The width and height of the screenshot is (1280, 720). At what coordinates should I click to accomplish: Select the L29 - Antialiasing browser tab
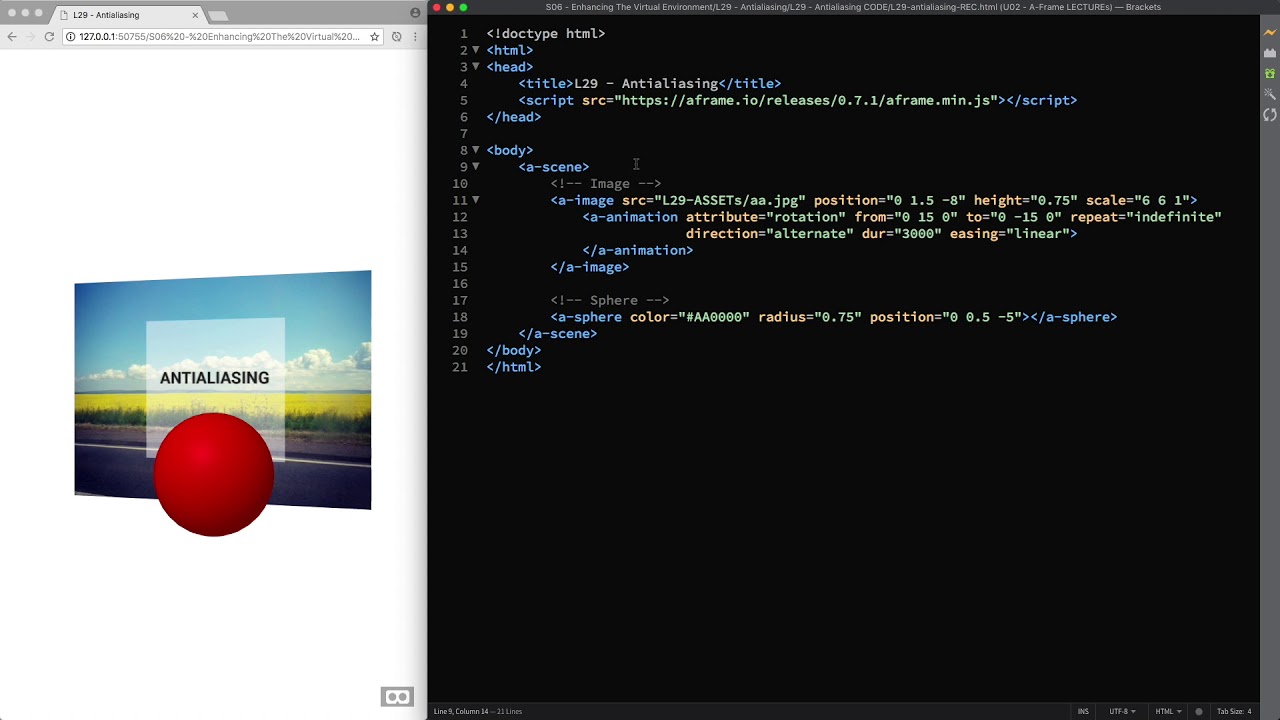[x=128, y=15]
